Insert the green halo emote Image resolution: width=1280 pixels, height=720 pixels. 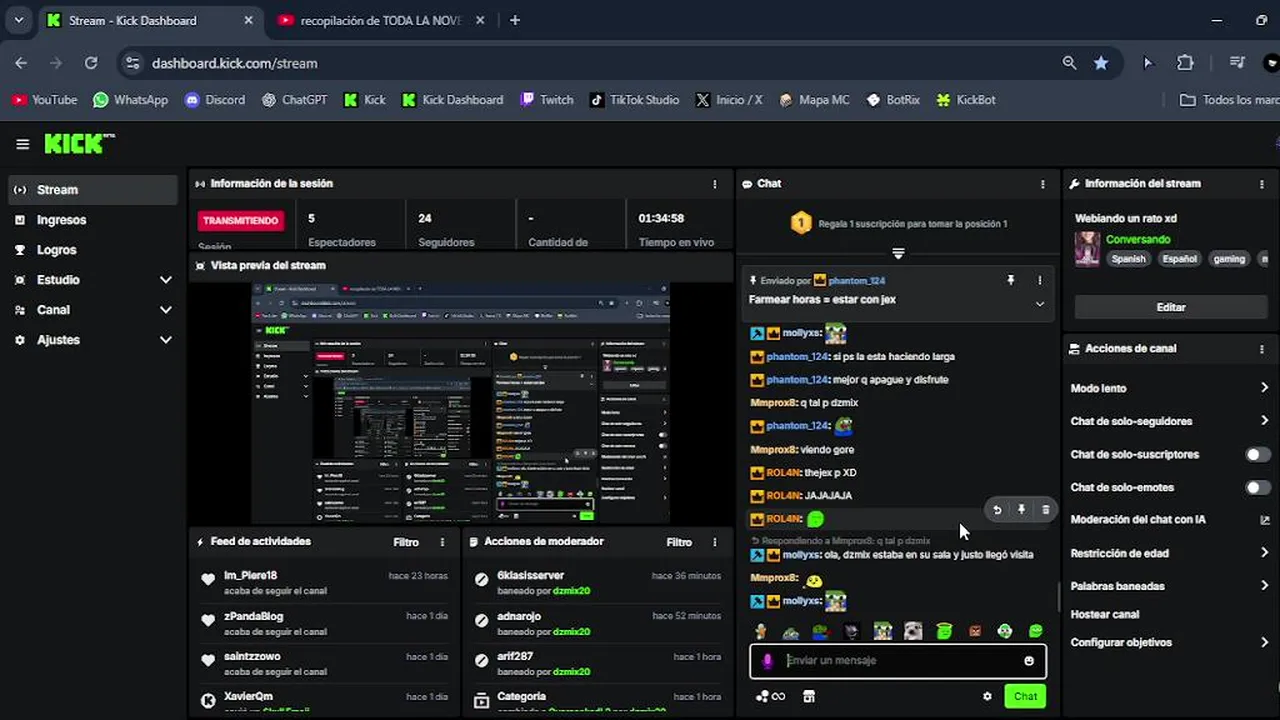coord(944,631)
